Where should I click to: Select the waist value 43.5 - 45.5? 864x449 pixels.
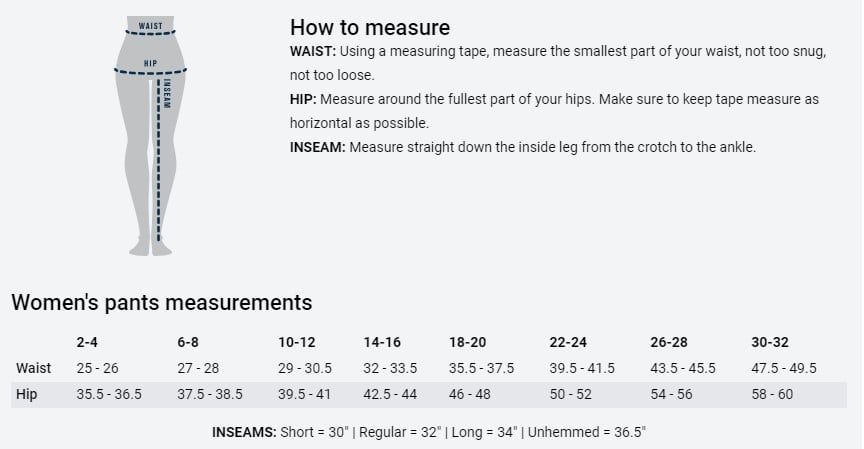click(x=683, y=368)
